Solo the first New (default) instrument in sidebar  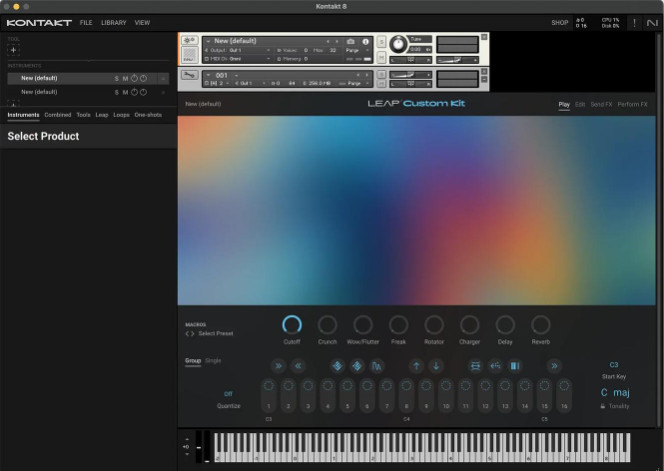click(x=116, y=79)
